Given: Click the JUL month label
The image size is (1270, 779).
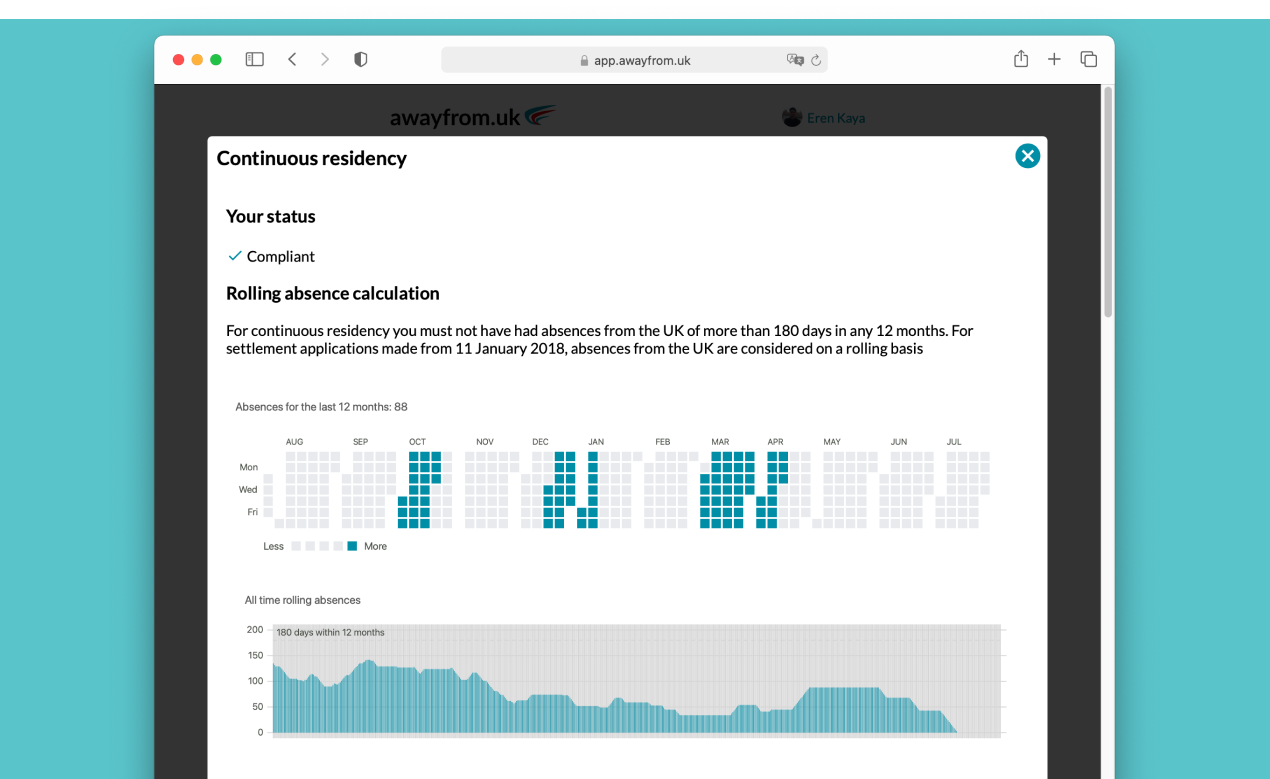Looking at the screenshot, I should [x=954, y=442].
